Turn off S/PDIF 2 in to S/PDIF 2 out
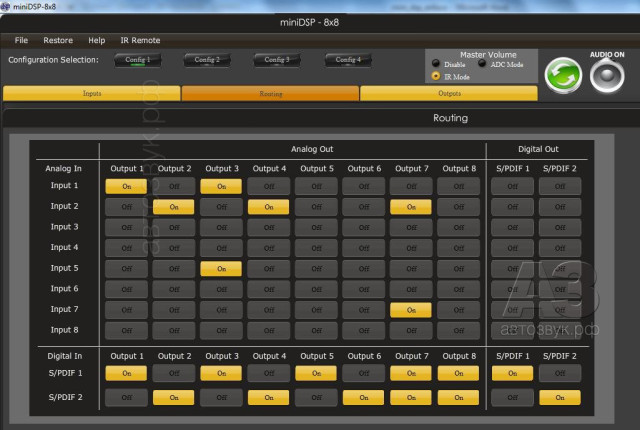Image resolution: width=640 pixels, height=430 pixels. coord(560,397)
